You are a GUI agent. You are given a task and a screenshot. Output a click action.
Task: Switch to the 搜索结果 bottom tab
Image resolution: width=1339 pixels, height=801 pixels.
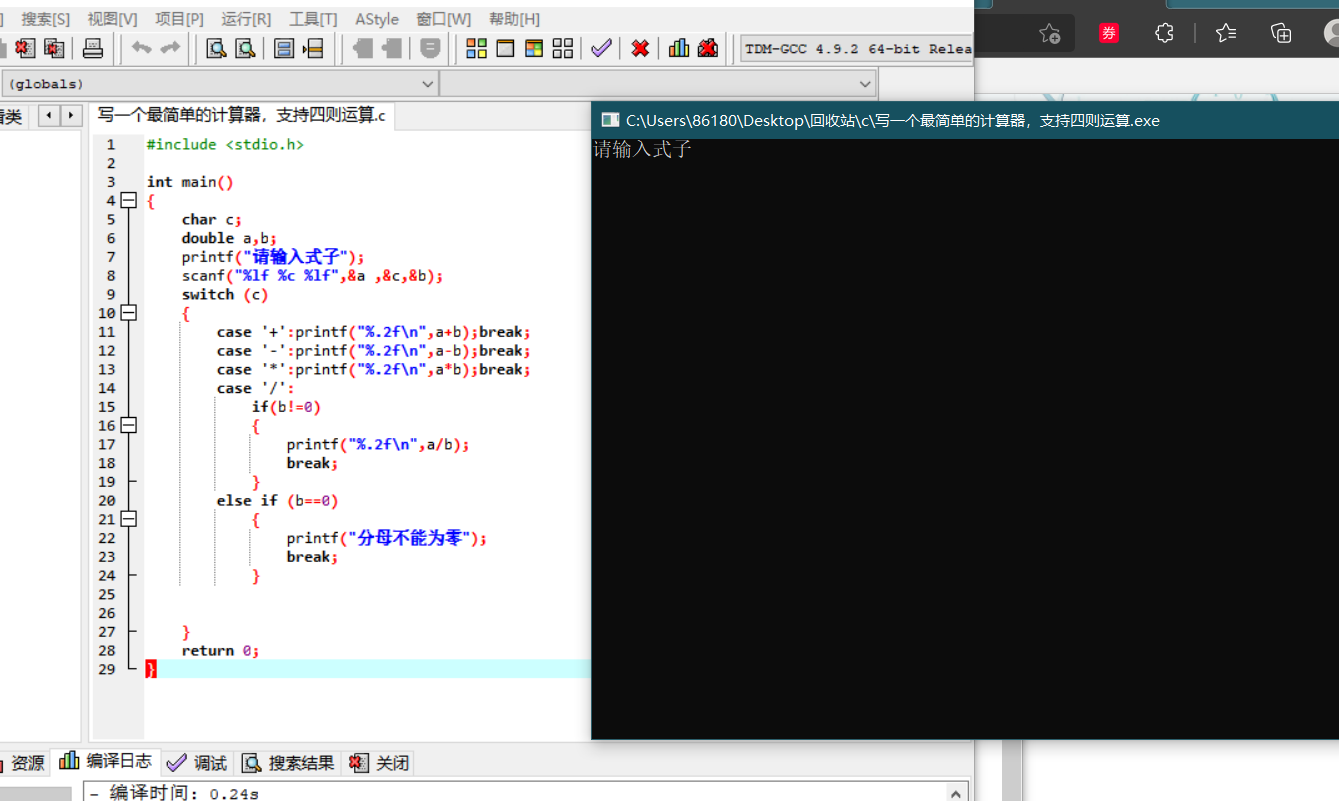pos(289,763)
